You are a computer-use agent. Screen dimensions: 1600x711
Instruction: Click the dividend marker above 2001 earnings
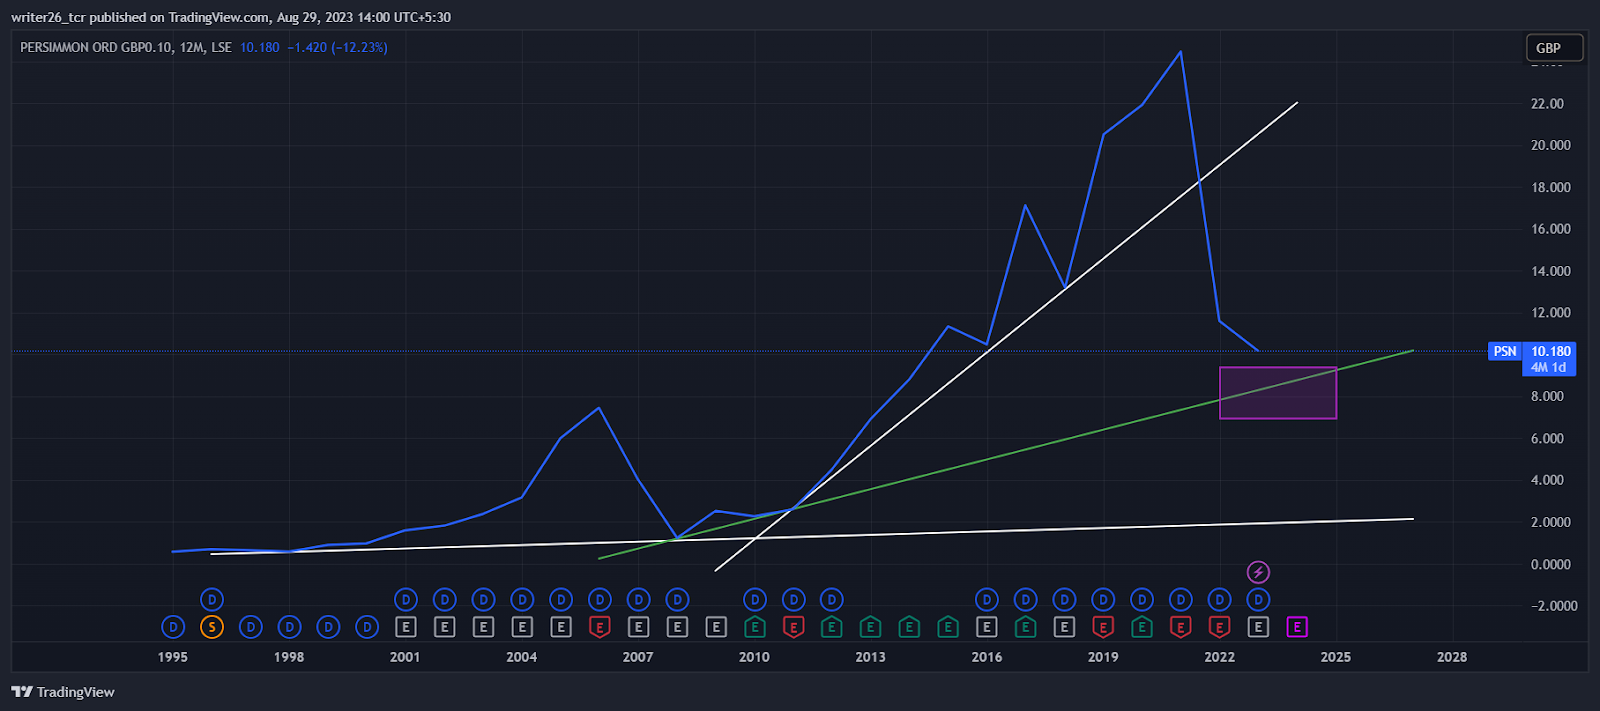[x=405, y=599]
